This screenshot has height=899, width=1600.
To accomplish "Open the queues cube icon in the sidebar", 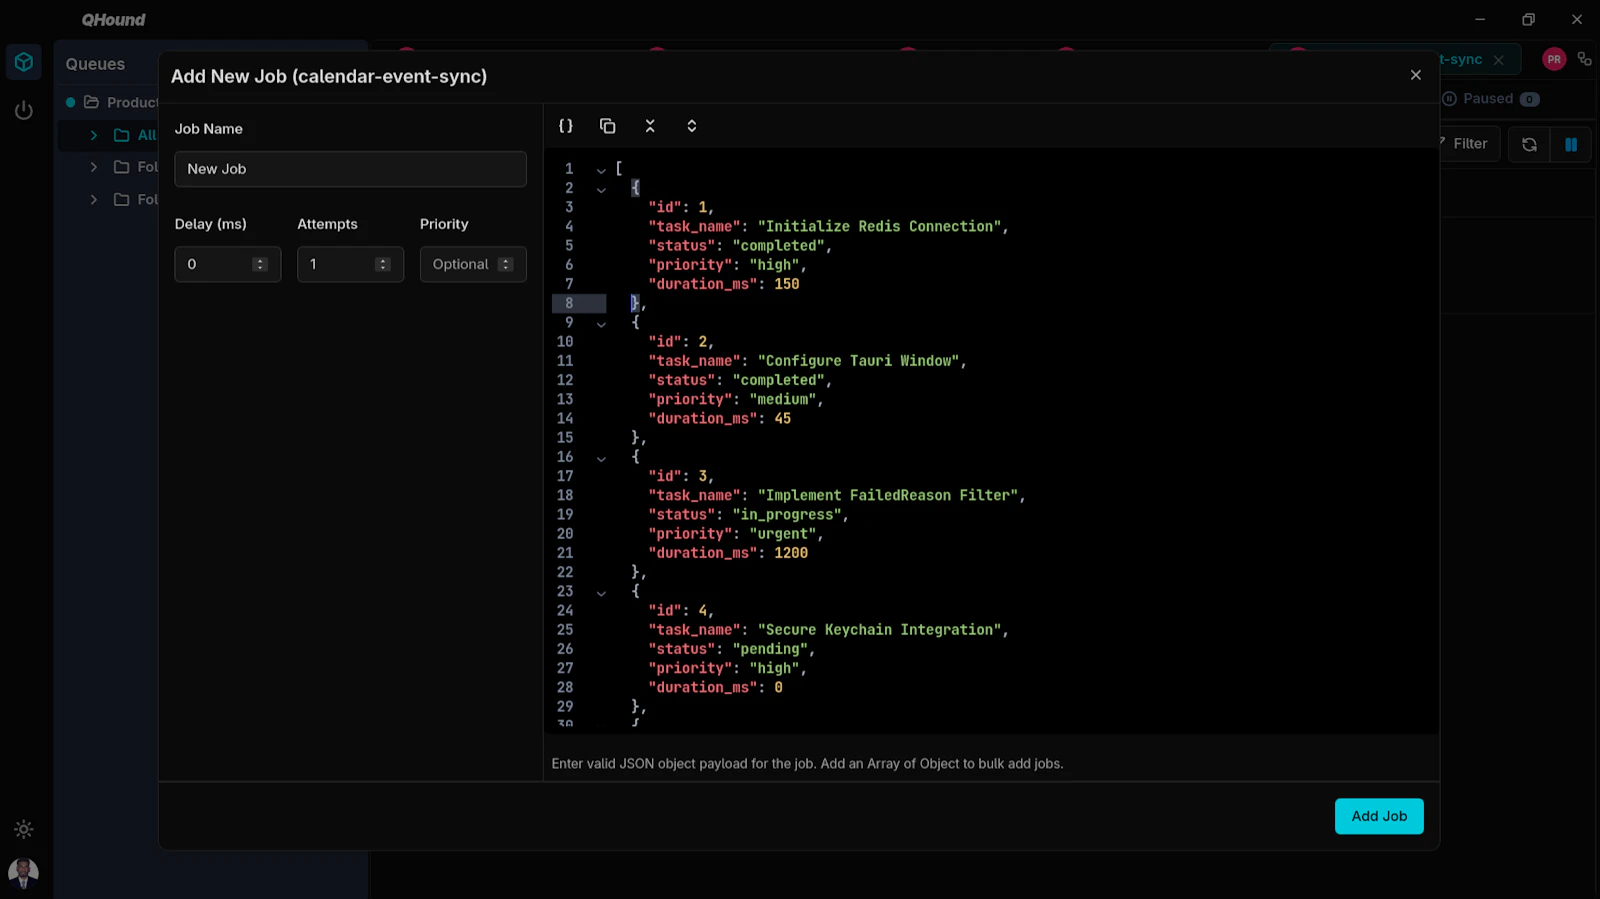I will 24,62.
